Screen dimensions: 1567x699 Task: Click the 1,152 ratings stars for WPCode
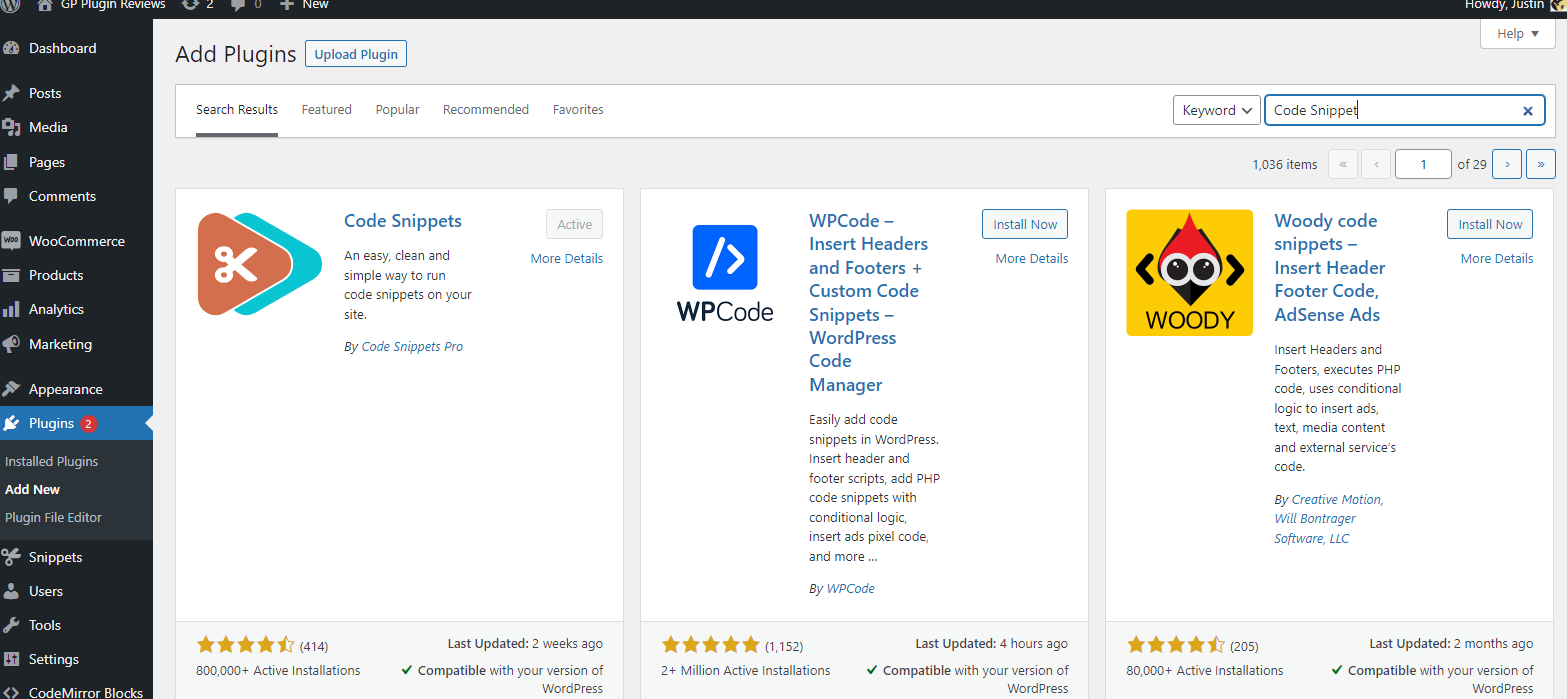pos(711,645)
